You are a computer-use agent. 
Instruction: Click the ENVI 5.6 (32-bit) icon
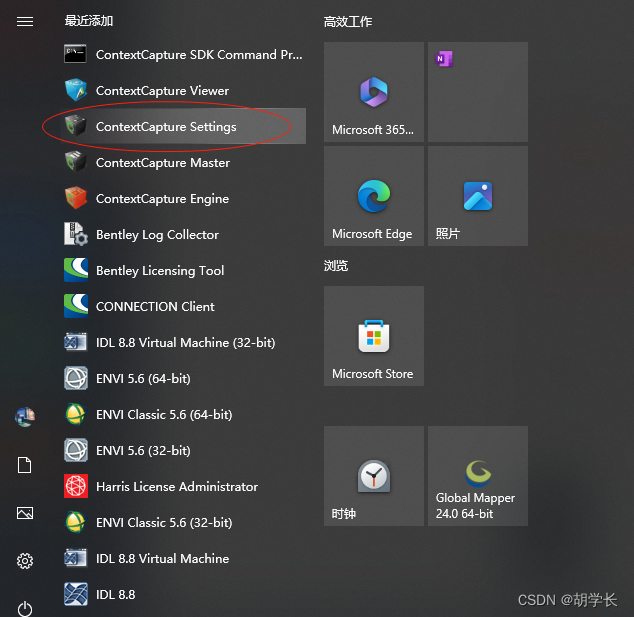76,450
